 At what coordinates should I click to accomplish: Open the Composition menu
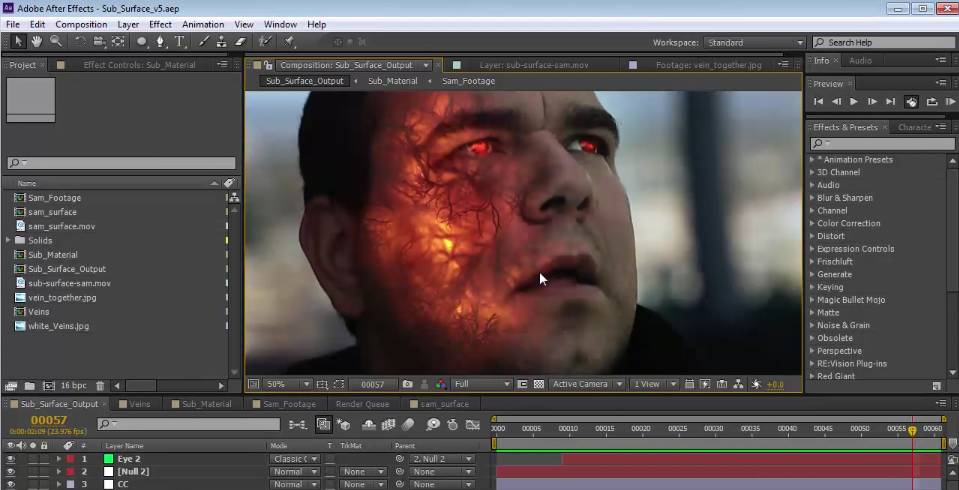(81, 24)
